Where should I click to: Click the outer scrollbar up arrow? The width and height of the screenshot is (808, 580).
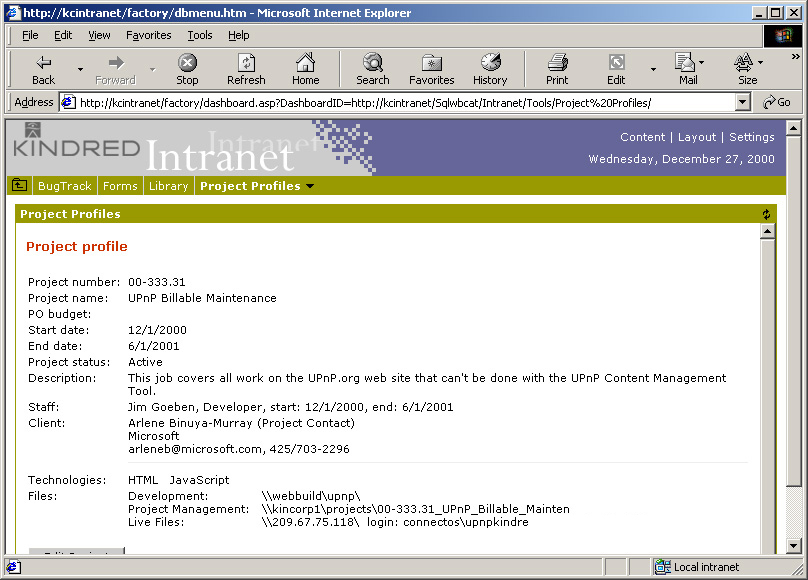pyautogui.click(x=794, y=127)
